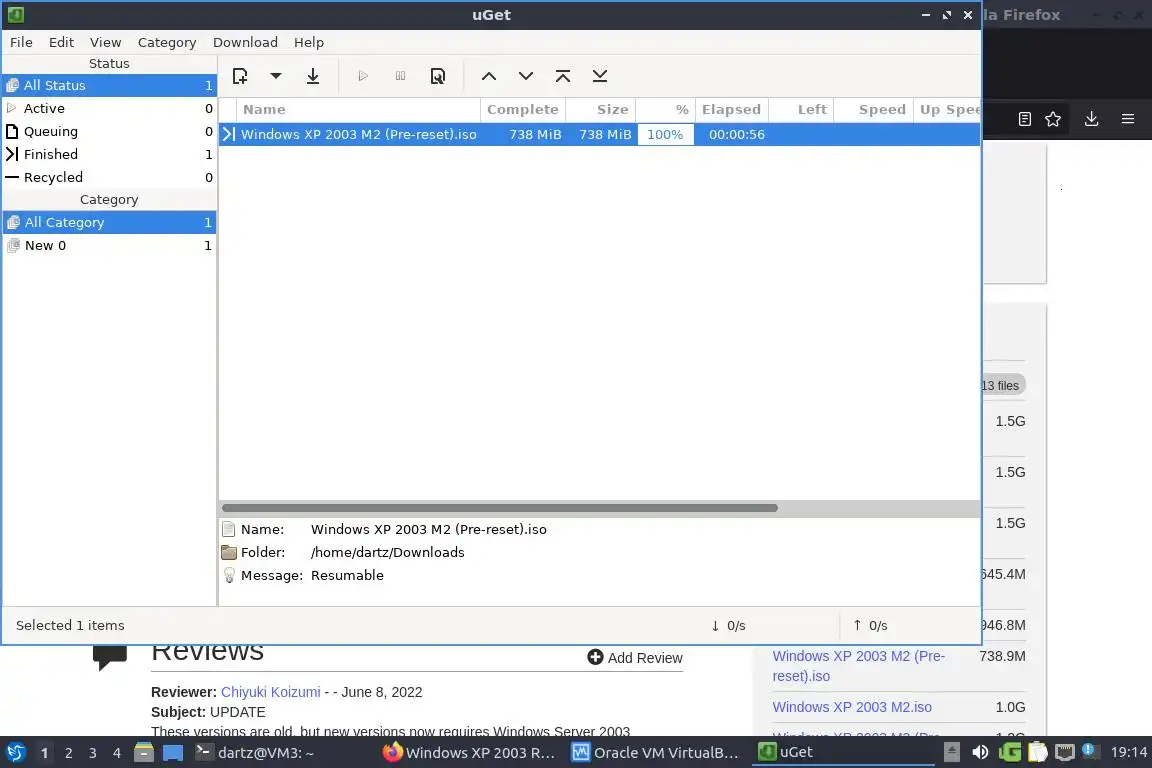
Task: Select the All Status filter row
Action: click(109, 85)
